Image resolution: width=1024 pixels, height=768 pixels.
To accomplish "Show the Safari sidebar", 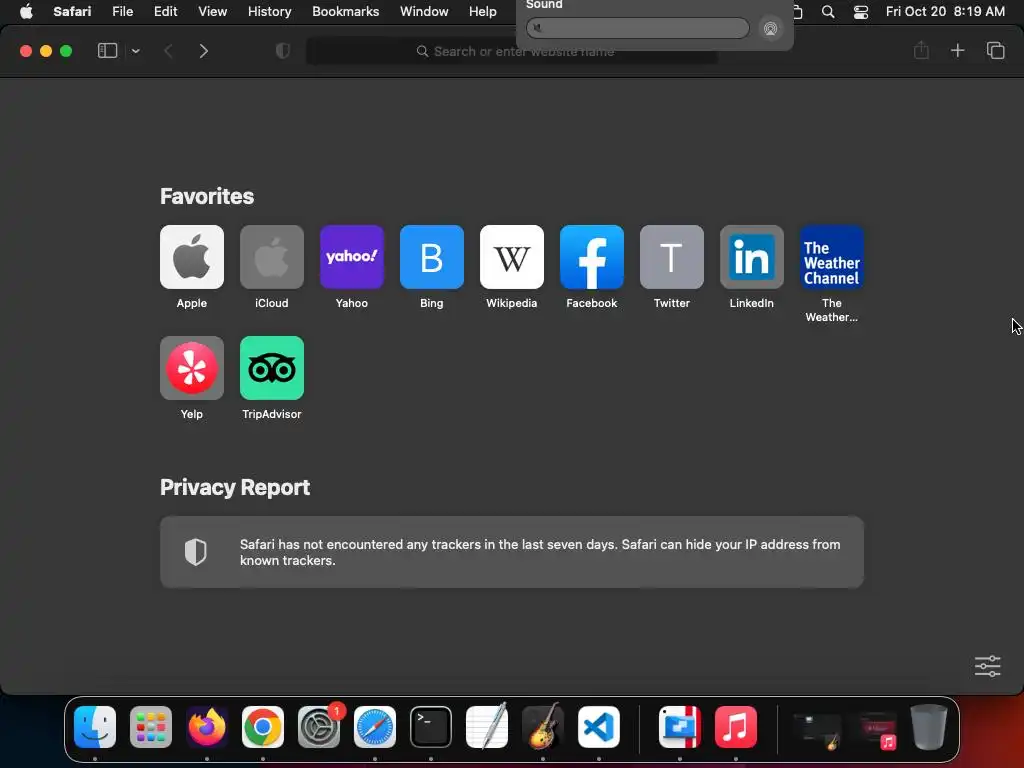I will (107, 51).
